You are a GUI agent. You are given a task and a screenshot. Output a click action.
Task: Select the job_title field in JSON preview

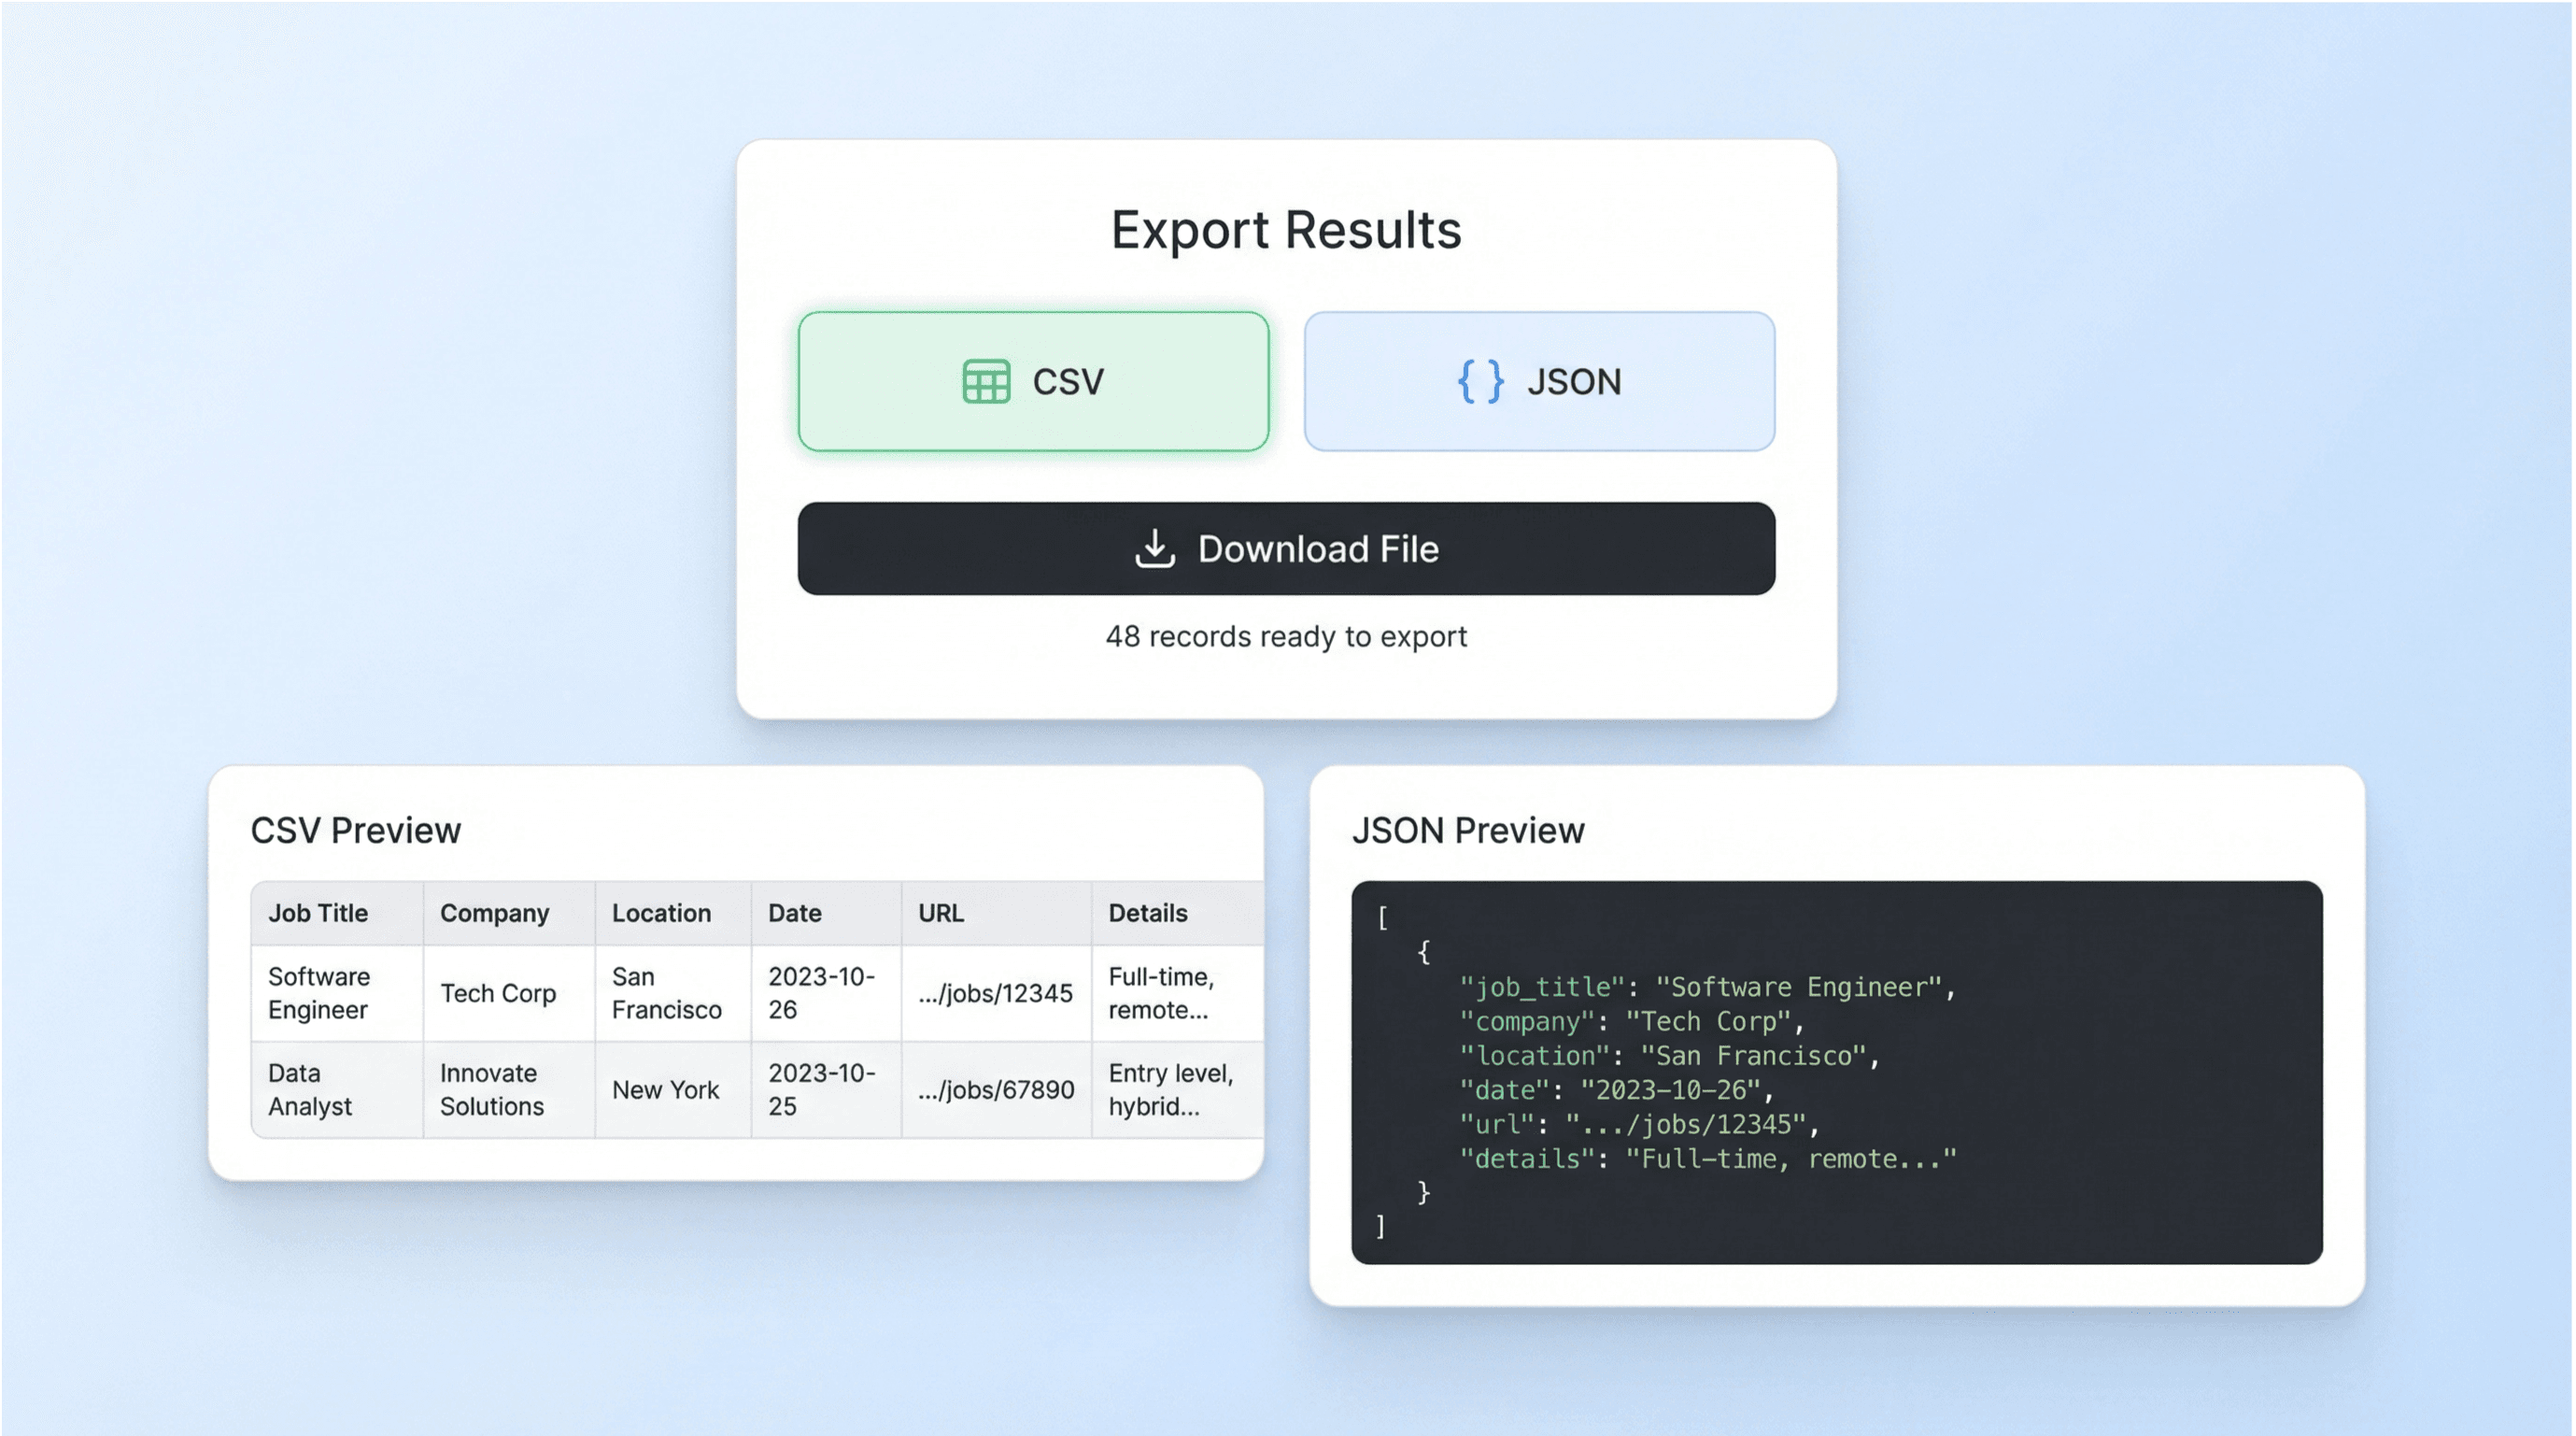tap(1541, 987)
